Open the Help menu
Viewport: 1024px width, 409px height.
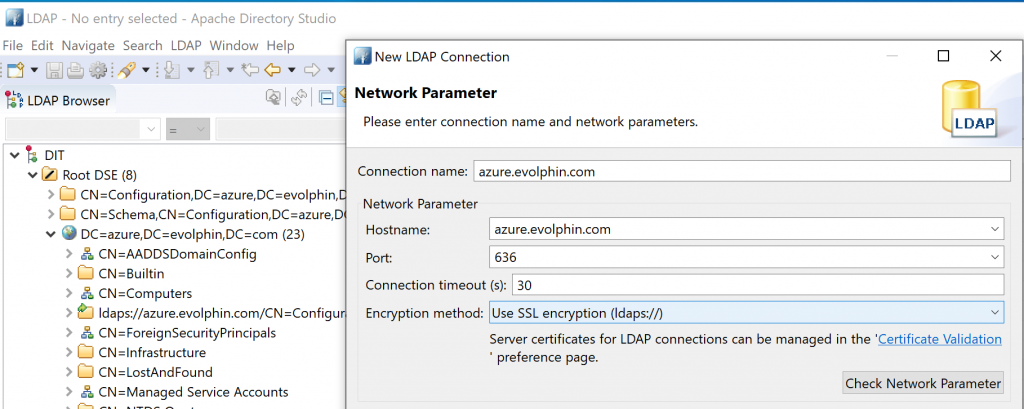point(281,45)
